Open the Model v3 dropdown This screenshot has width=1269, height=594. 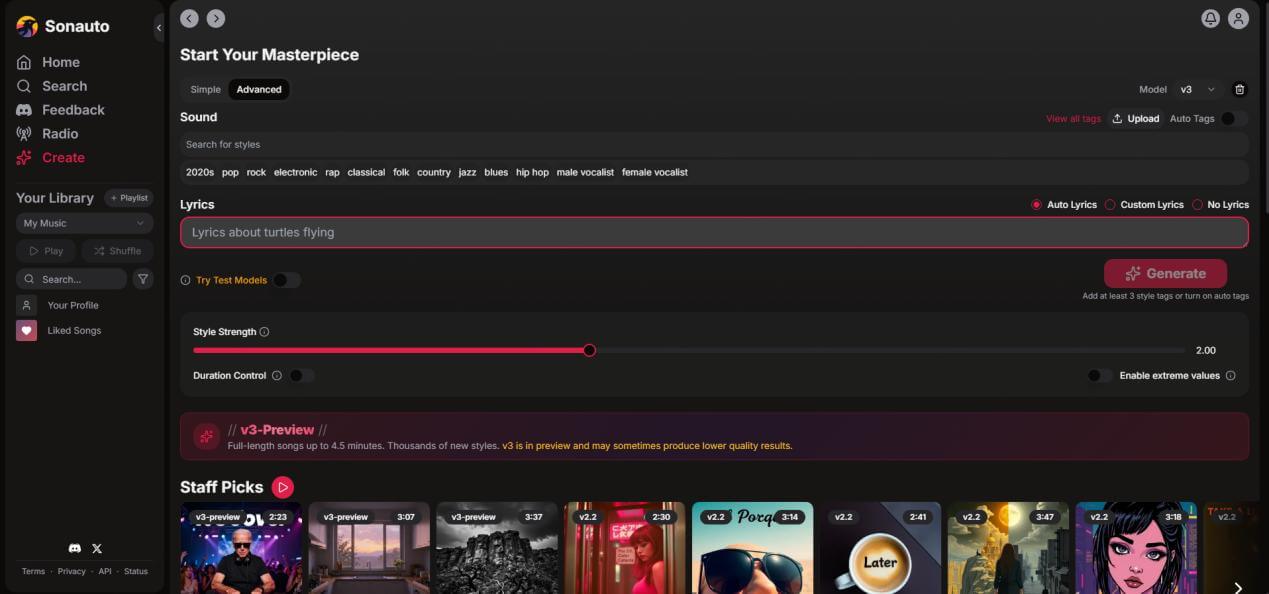(1197, 90)
